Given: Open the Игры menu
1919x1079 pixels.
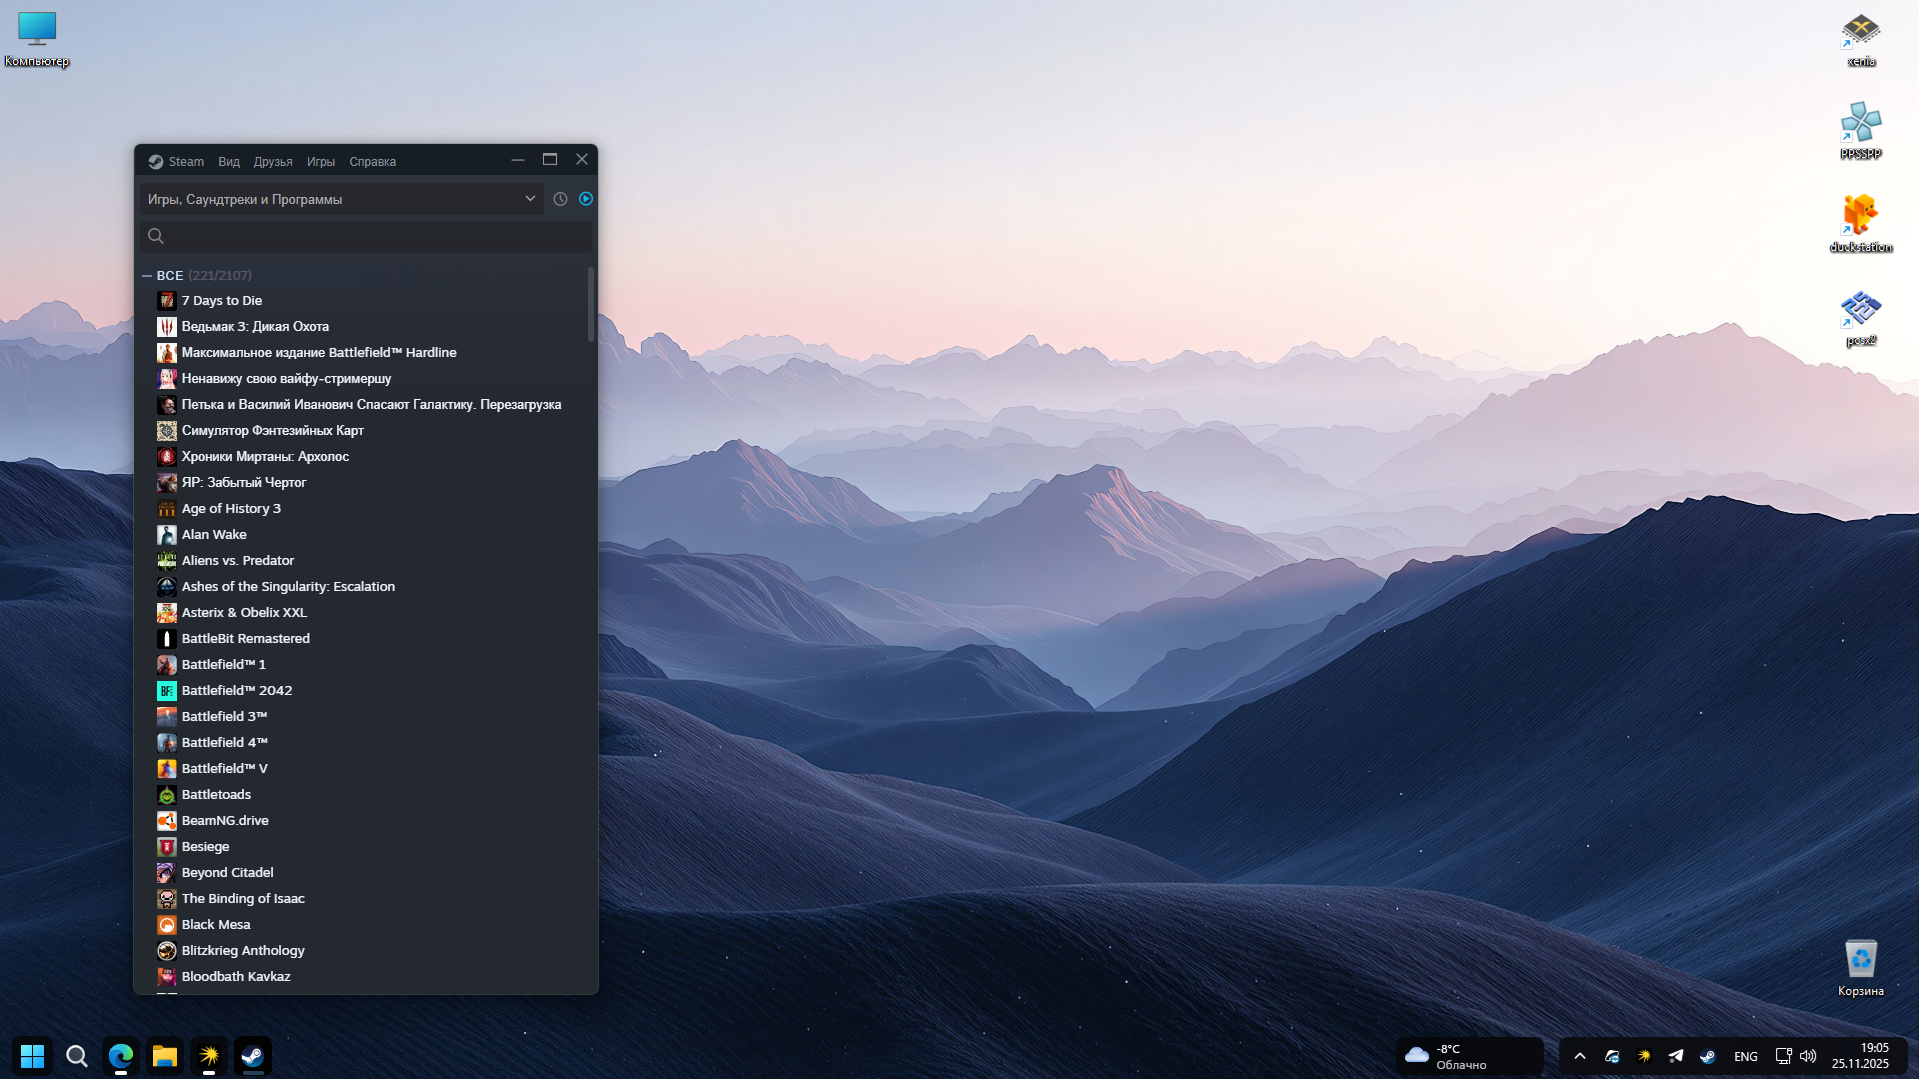Looking at the screenshot, I should 321,161.
